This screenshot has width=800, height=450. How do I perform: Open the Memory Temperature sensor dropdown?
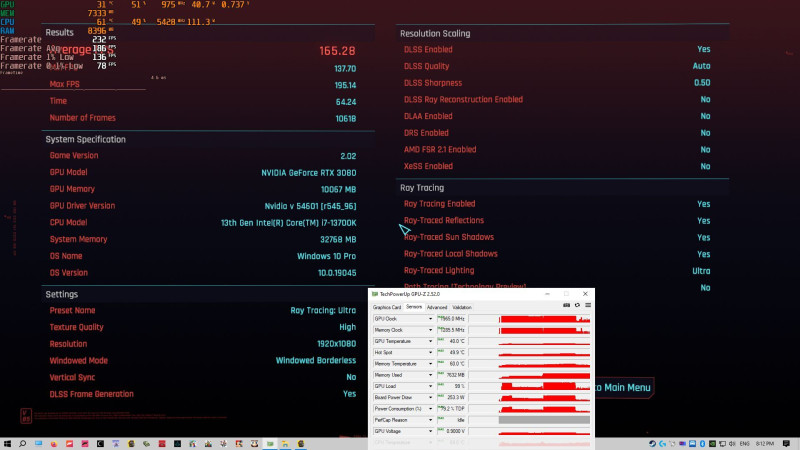tap(430, 364)
